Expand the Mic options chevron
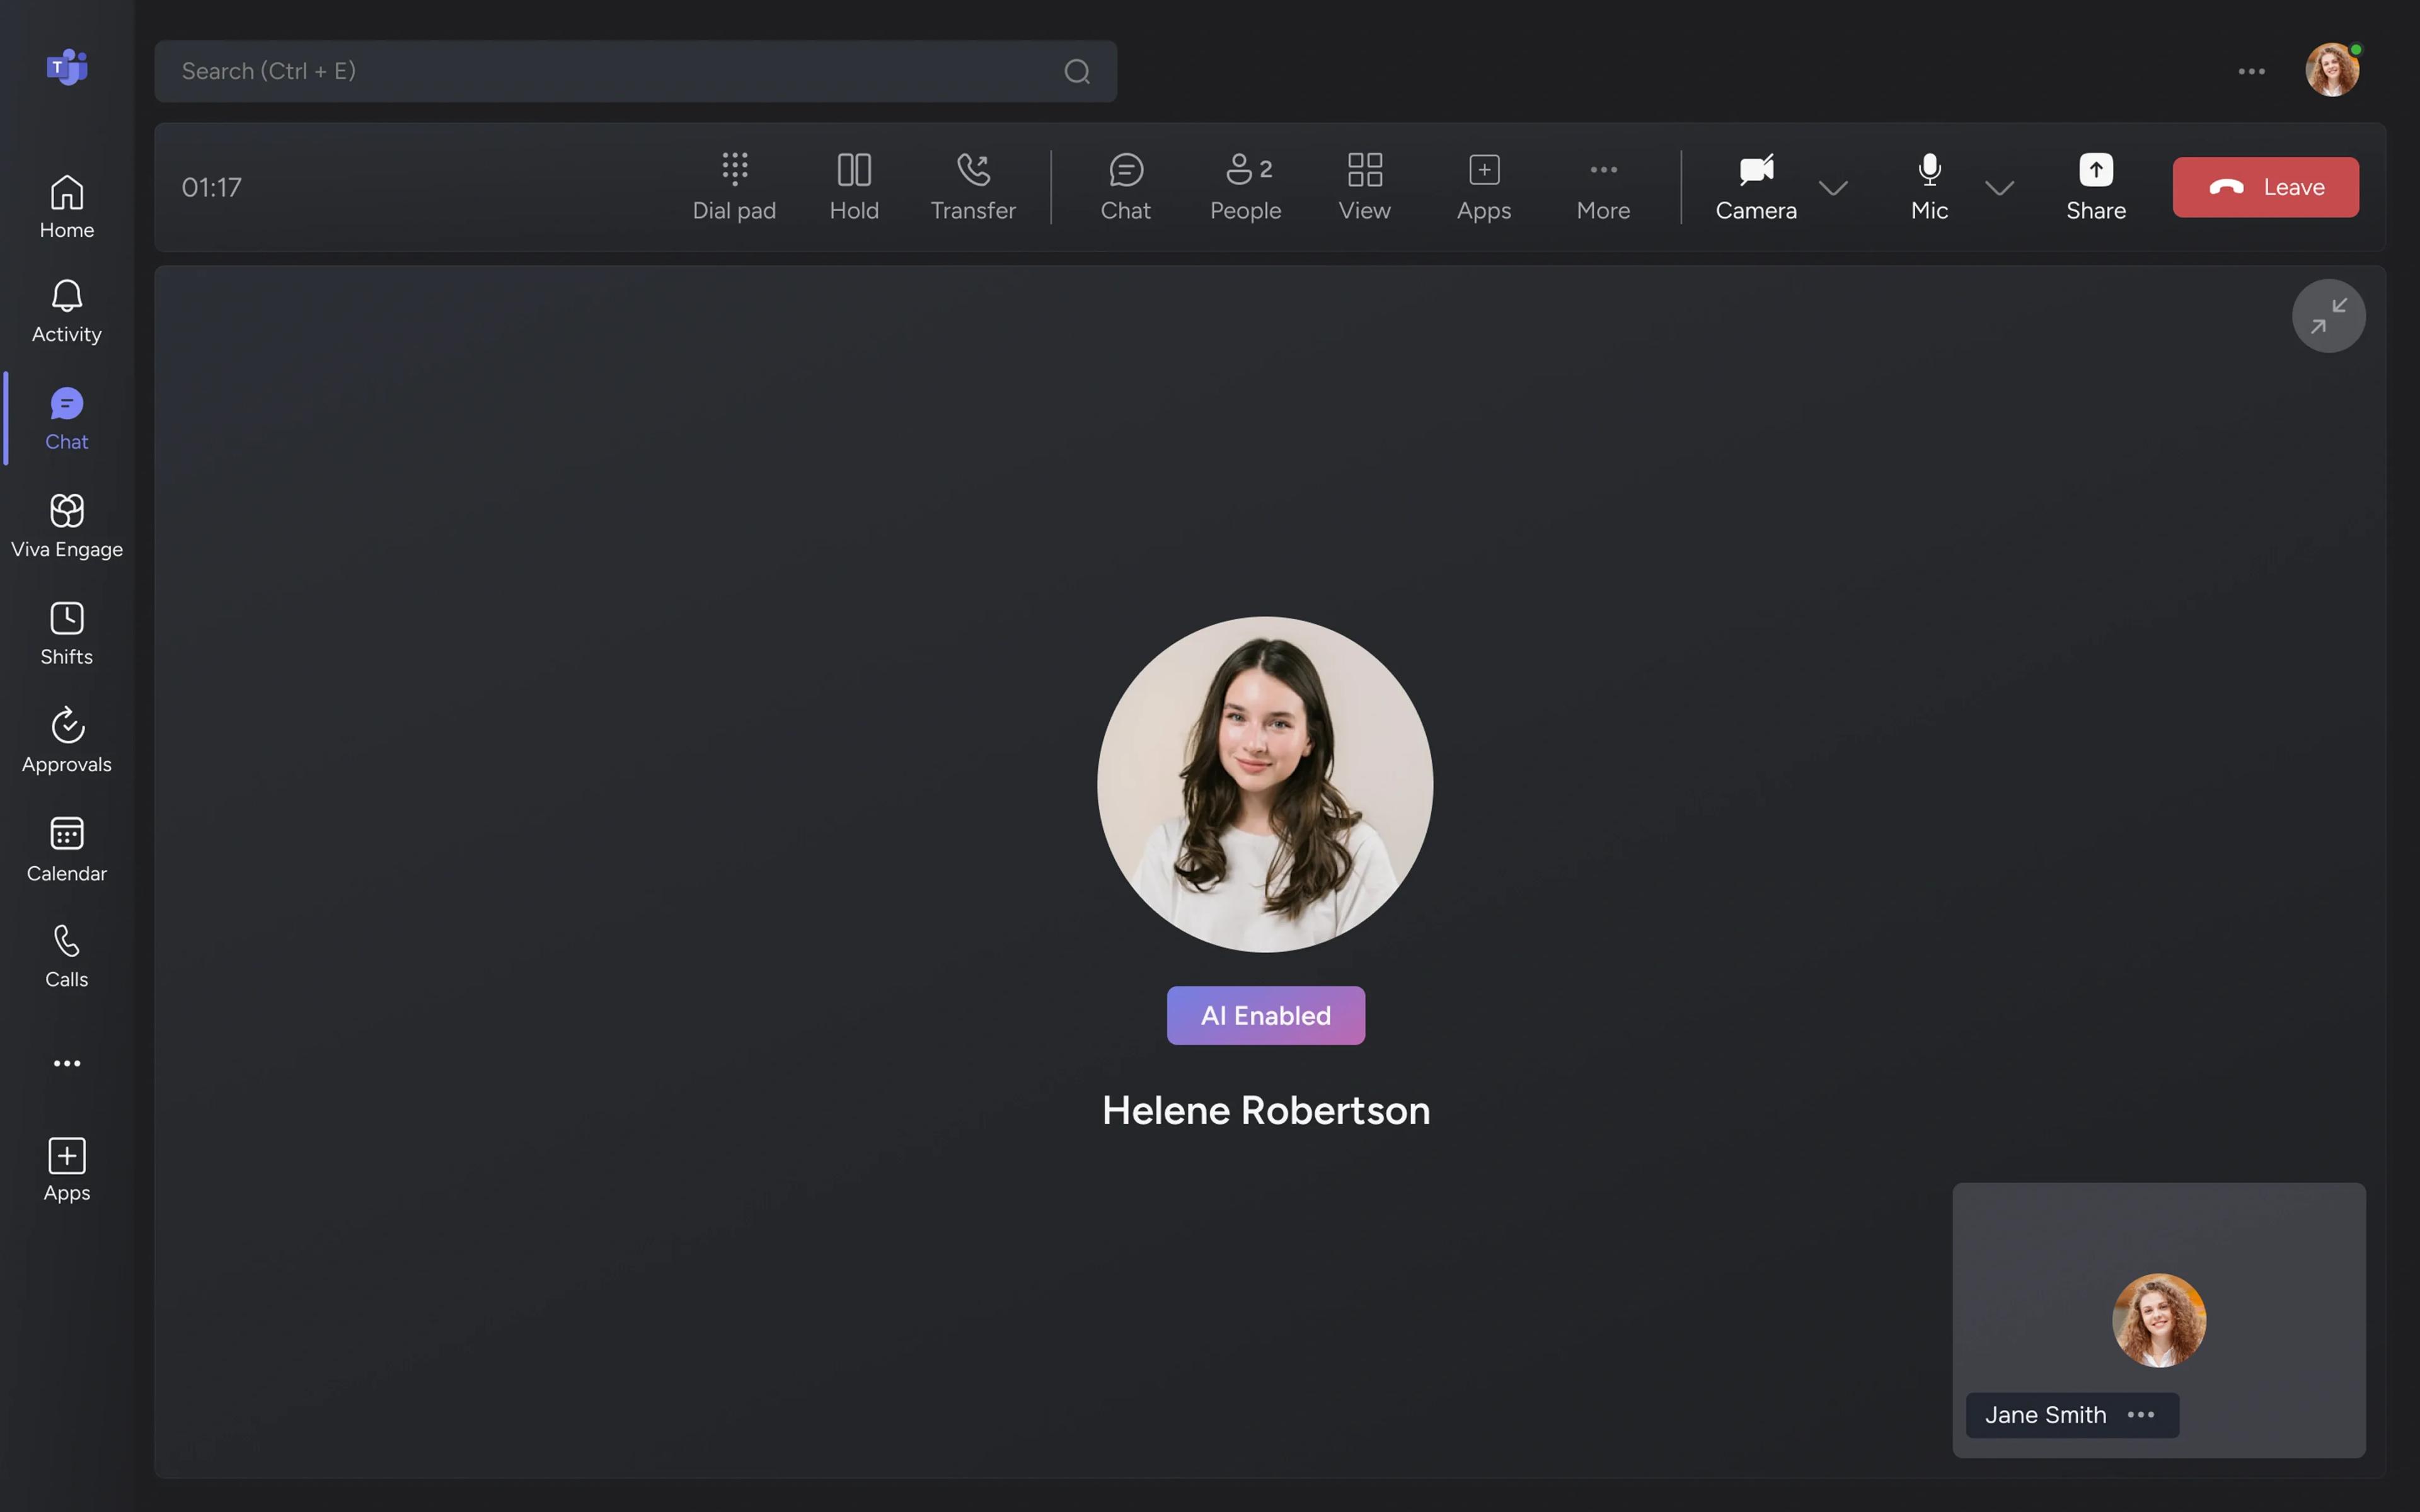 1998,188
